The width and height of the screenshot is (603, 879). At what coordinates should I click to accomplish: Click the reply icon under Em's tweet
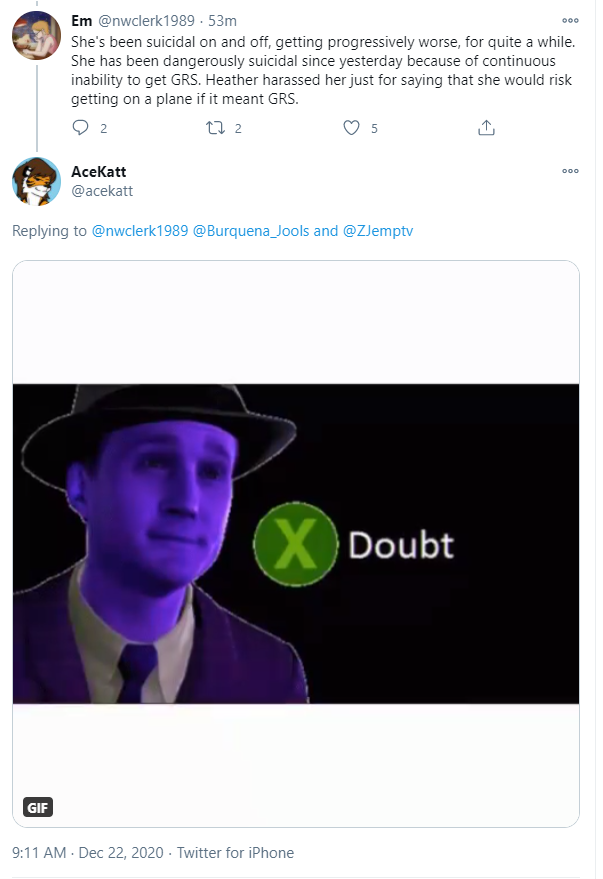click(81, 128)
